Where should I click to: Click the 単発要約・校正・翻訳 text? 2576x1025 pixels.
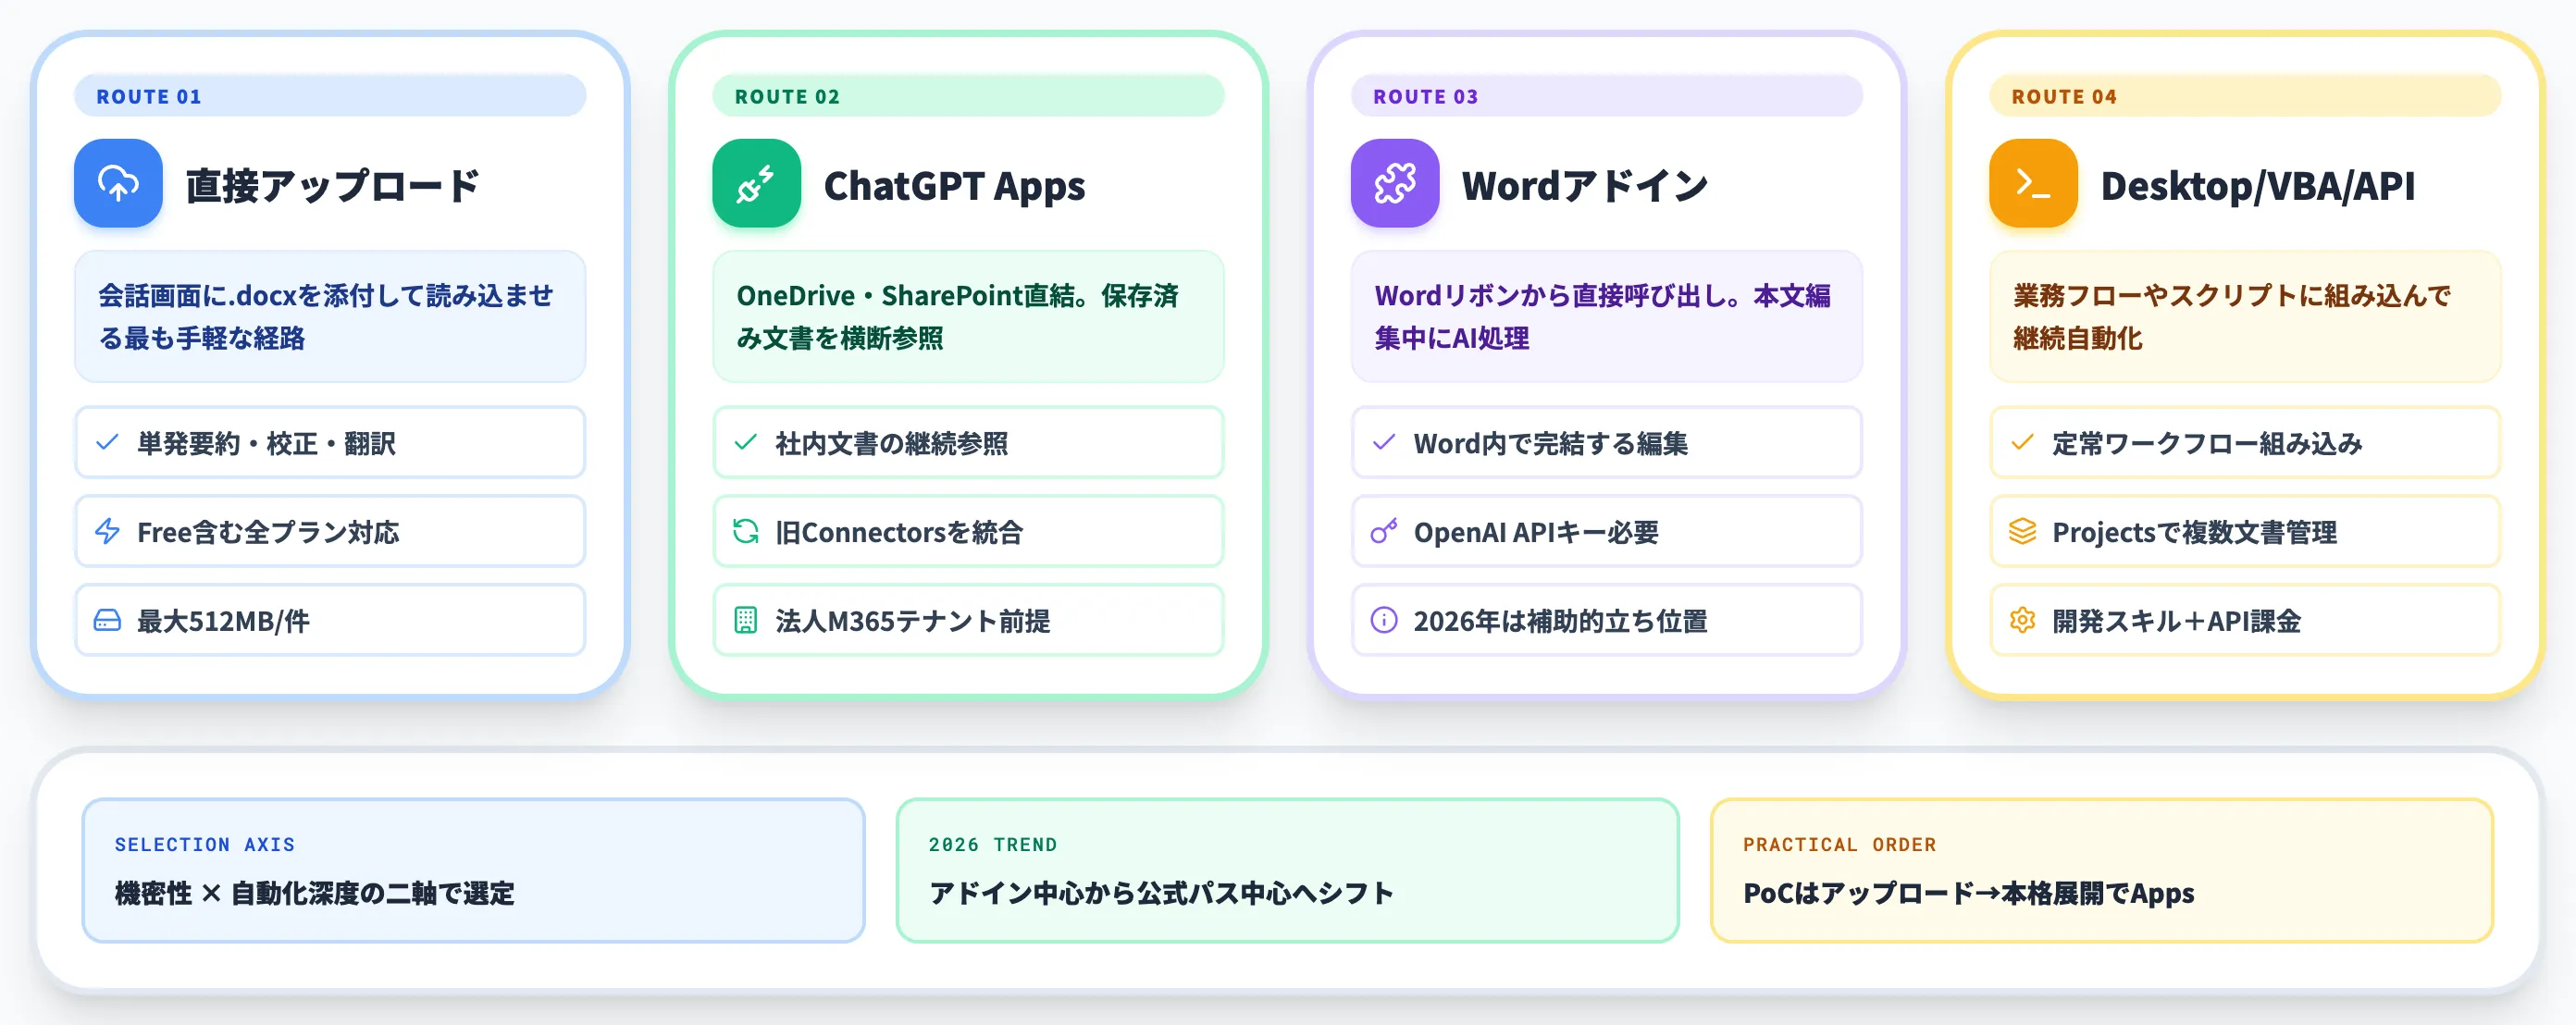(266, 443)
